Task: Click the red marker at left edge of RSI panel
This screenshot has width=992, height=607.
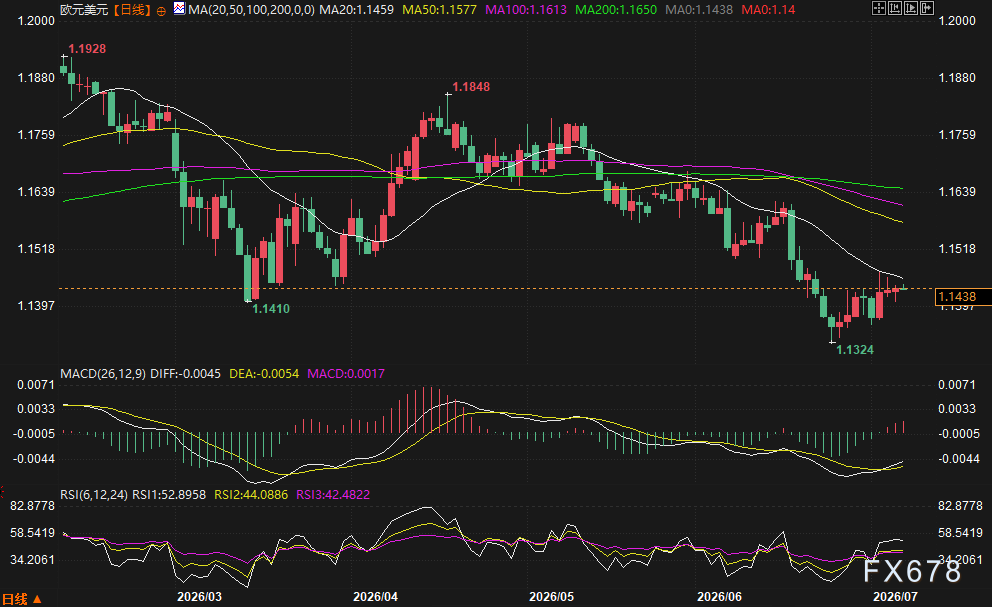Action: (x=2, y=491)
